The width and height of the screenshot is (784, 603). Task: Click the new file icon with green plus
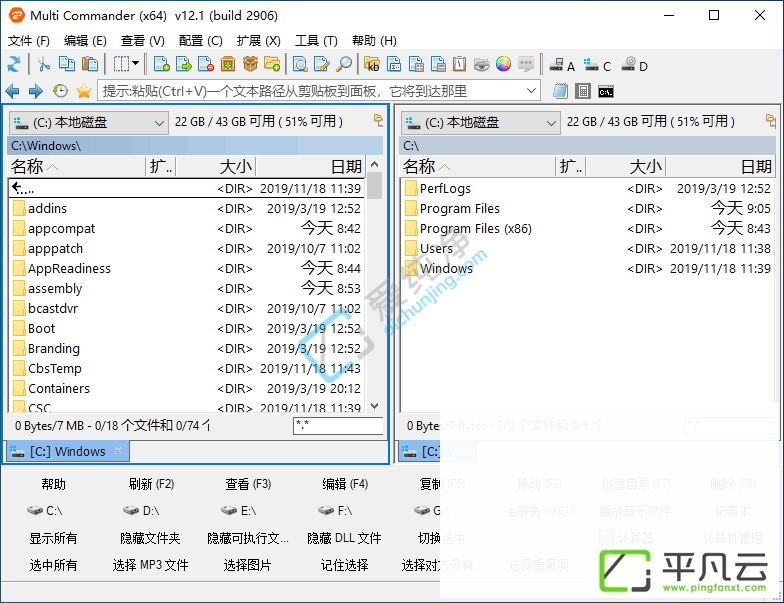162,64
